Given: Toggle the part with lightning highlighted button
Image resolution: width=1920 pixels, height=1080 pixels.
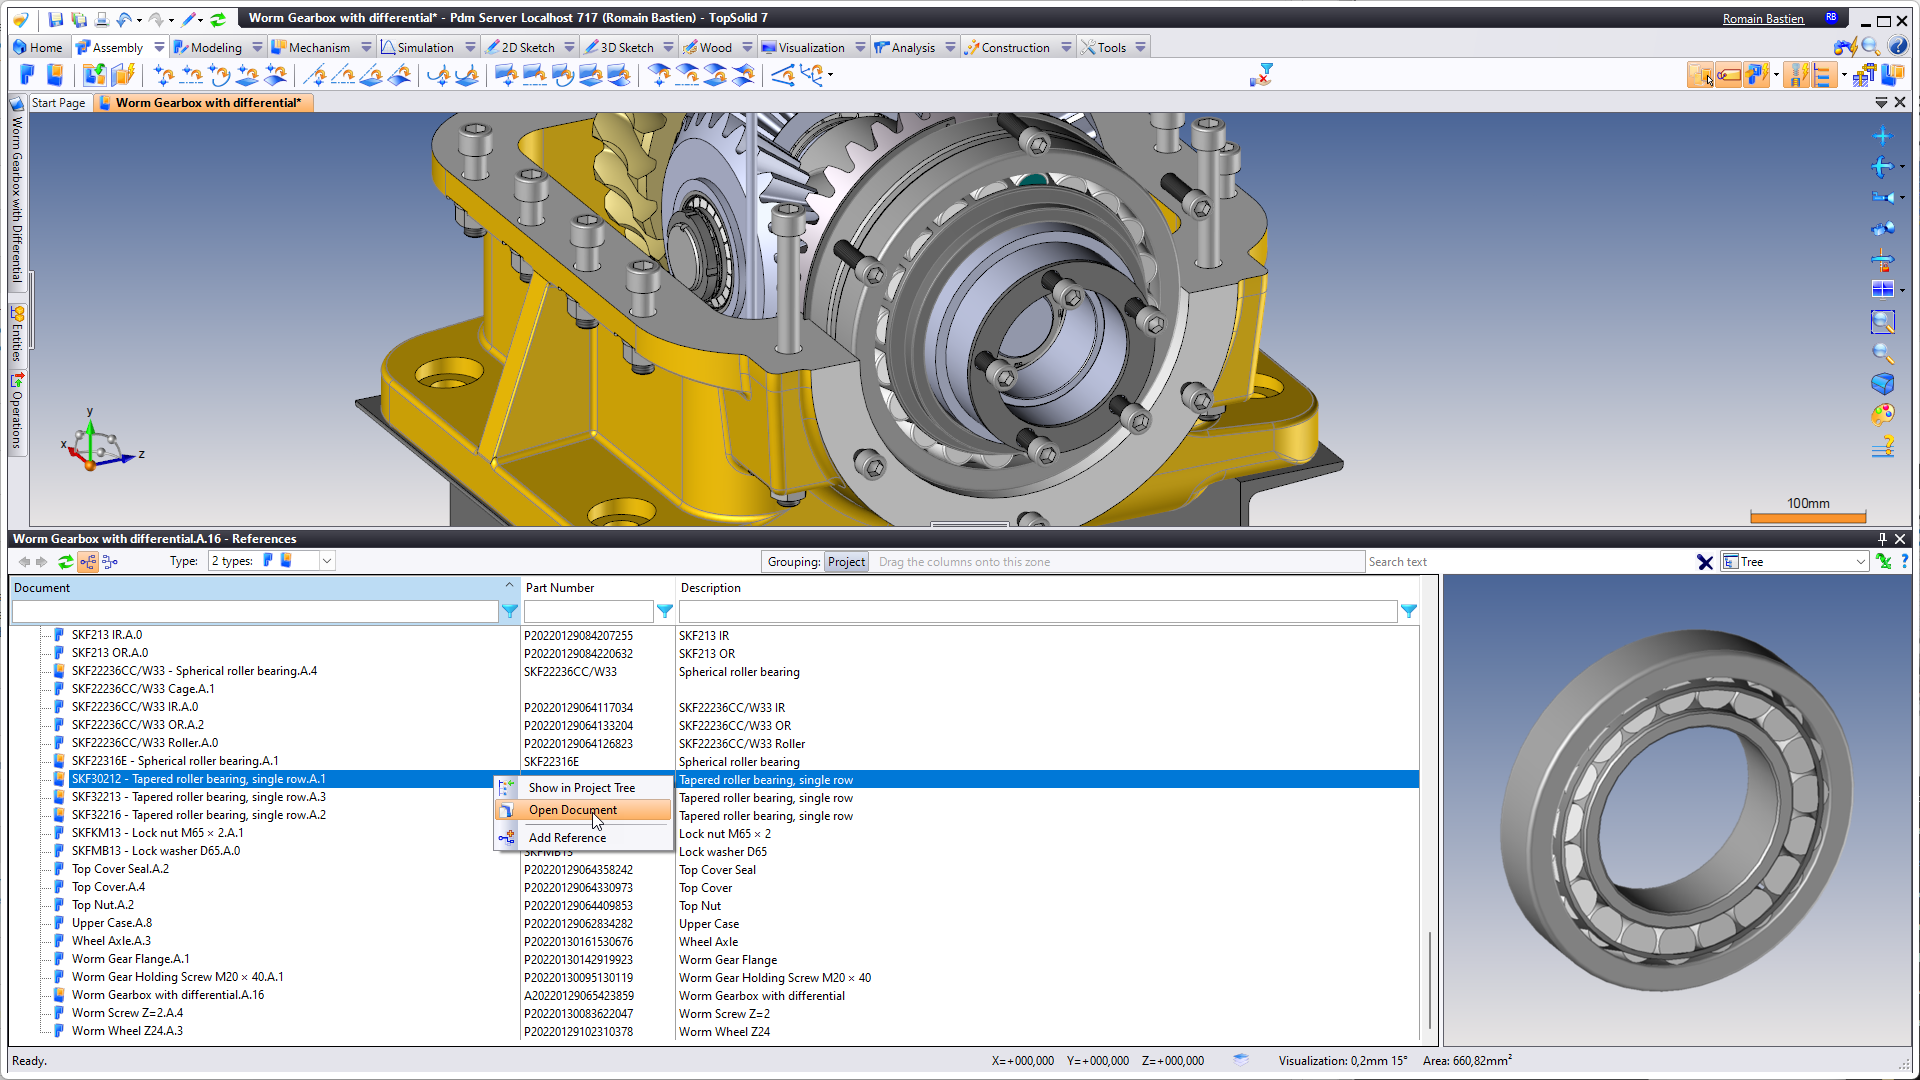Looking at the screenshot, I should (1757, 75).
